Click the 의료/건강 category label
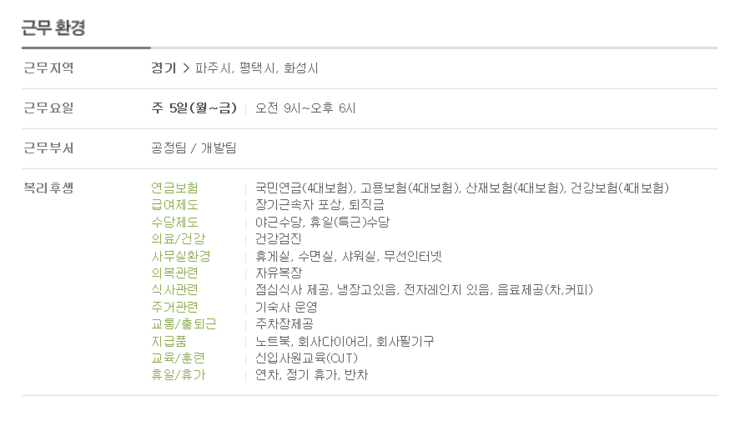740x421 pixels. [178, 239]
